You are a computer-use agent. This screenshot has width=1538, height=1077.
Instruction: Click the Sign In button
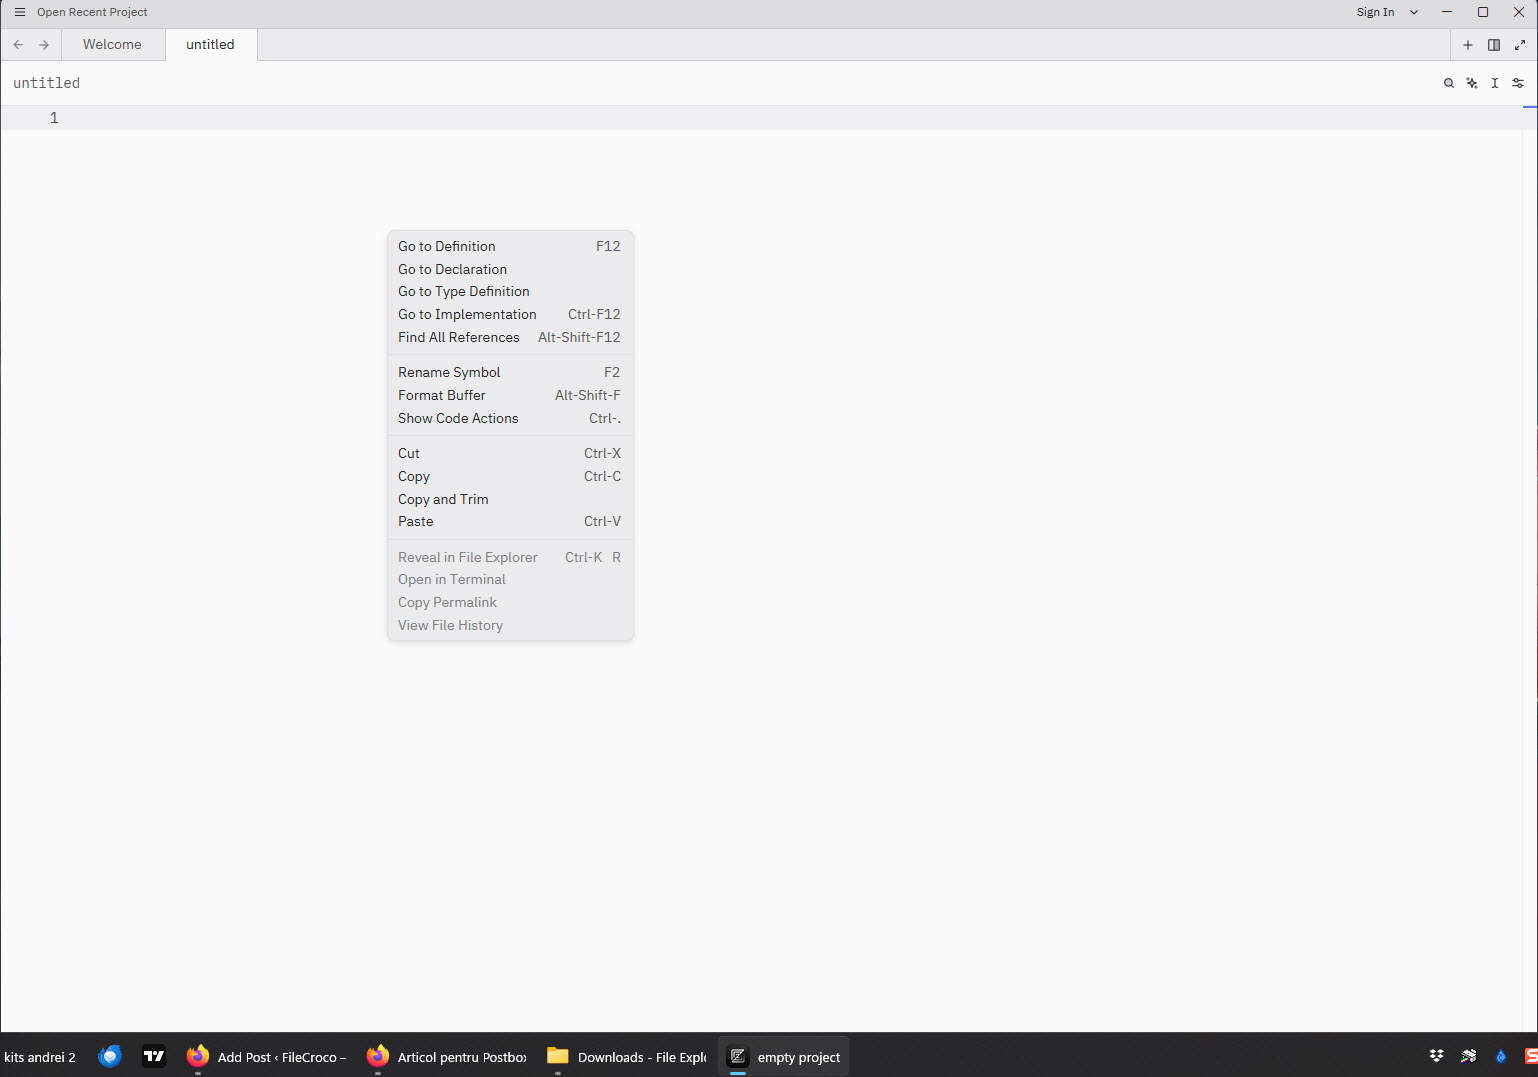[1375, 12]
